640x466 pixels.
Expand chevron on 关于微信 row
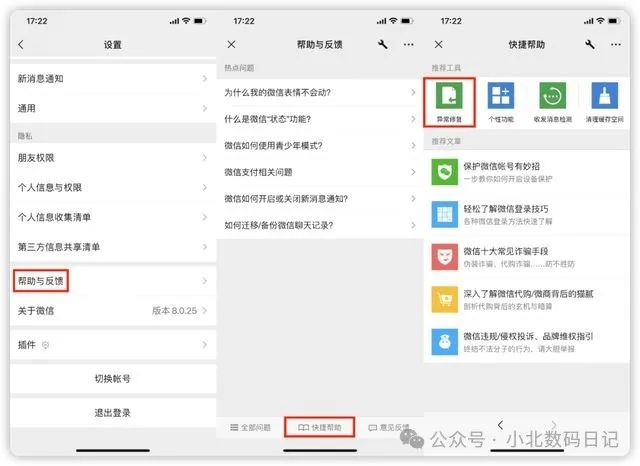205,311
